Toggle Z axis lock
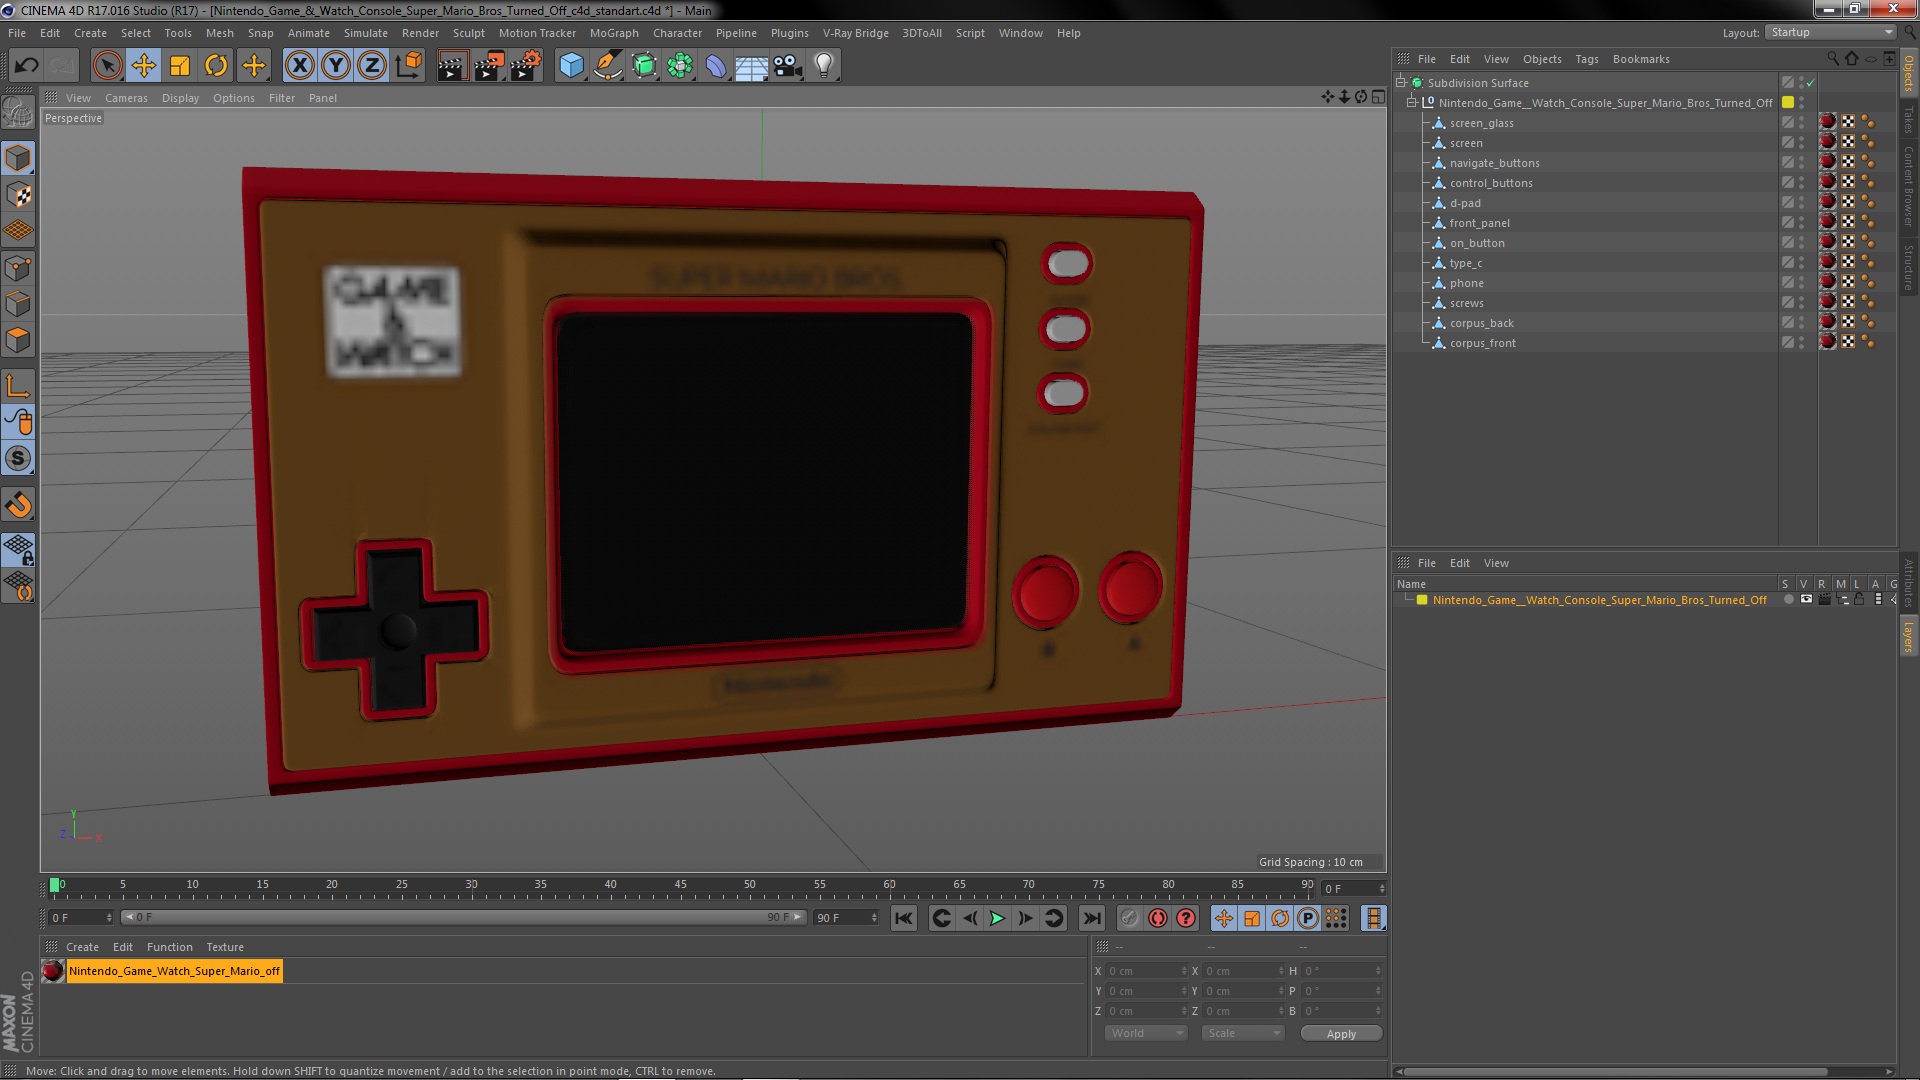Image resolution: width=1920 pixels, height=1080 pixels. [372, 66]
